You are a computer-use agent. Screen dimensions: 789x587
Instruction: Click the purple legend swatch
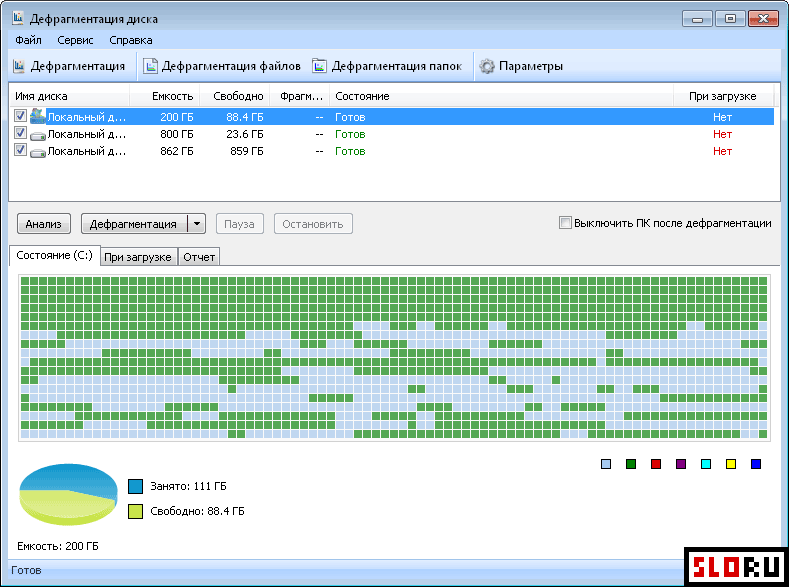681,464
